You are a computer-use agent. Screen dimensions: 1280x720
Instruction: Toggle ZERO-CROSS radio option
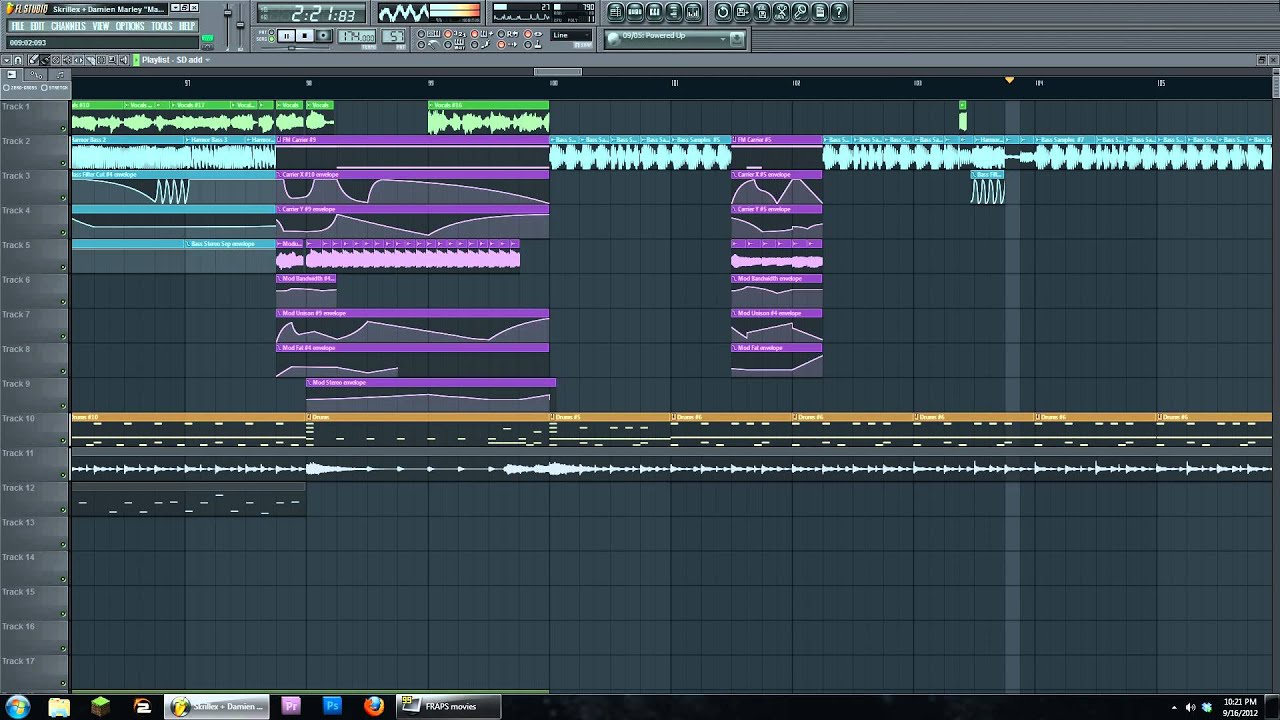[22, 87]
